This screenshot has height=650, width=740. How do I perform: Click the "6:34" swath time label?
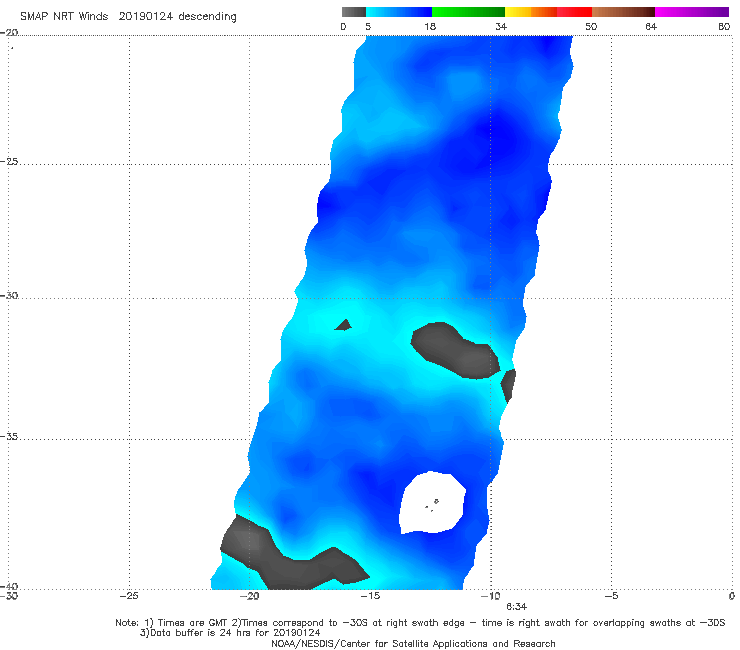517,607
